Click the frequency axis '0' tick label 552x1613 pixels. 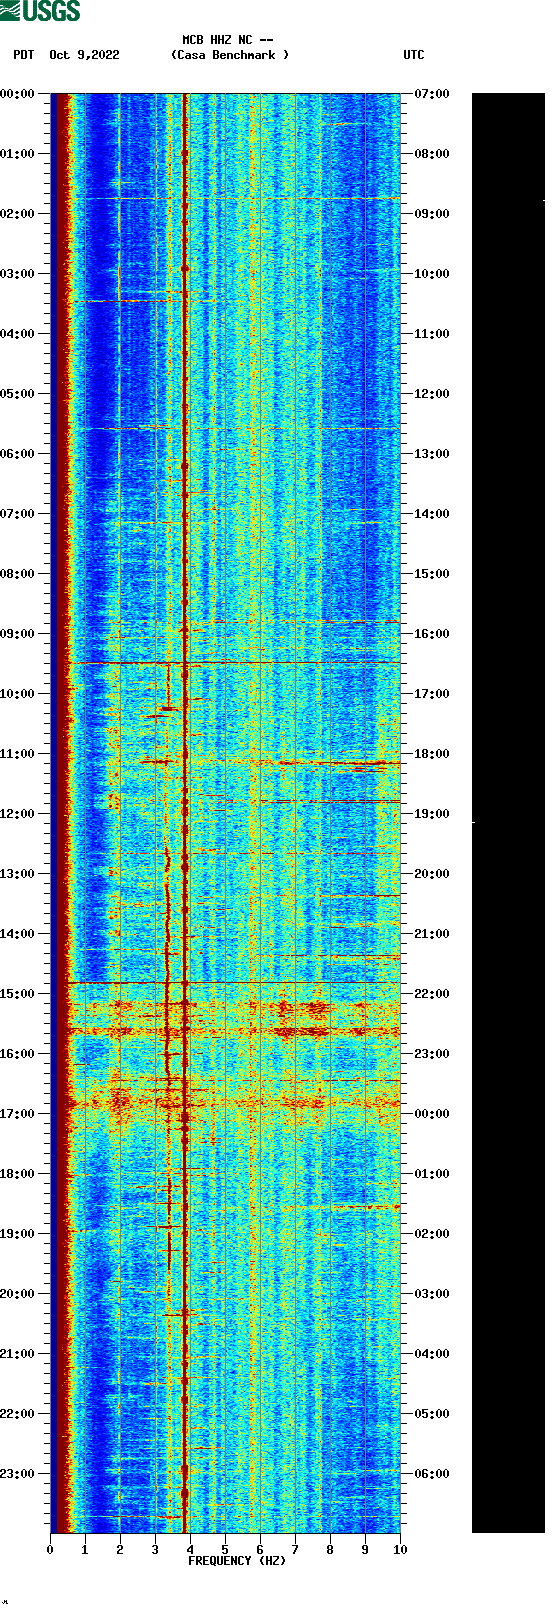[x=50, y=1550]
